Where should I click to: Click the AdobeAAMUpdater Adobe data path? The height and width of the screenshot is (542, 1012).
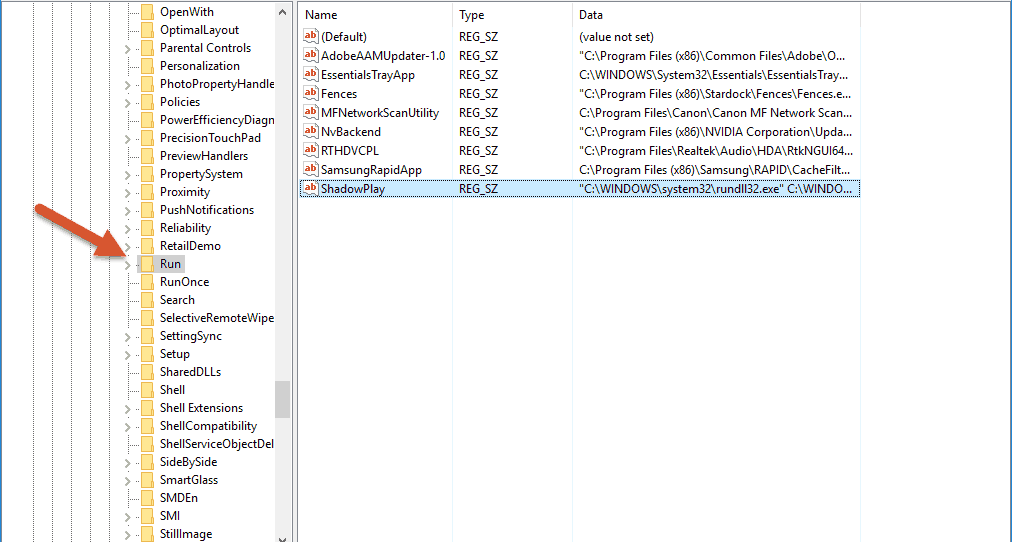tap(713, 56)
